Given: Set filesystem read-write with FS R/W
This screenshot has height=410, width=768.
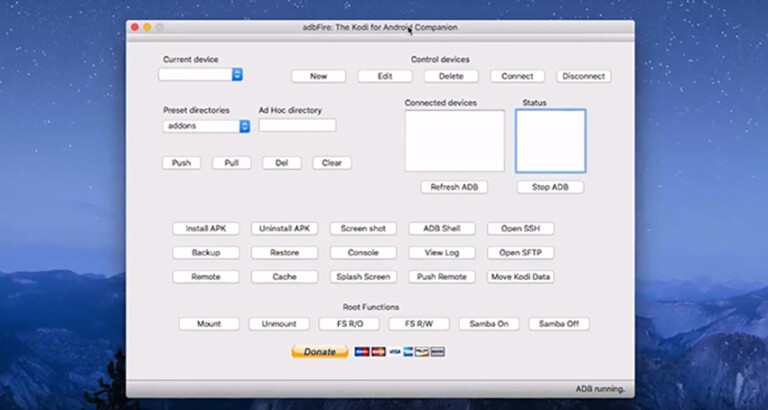Looking at the screenshot, I should (419, 324).
